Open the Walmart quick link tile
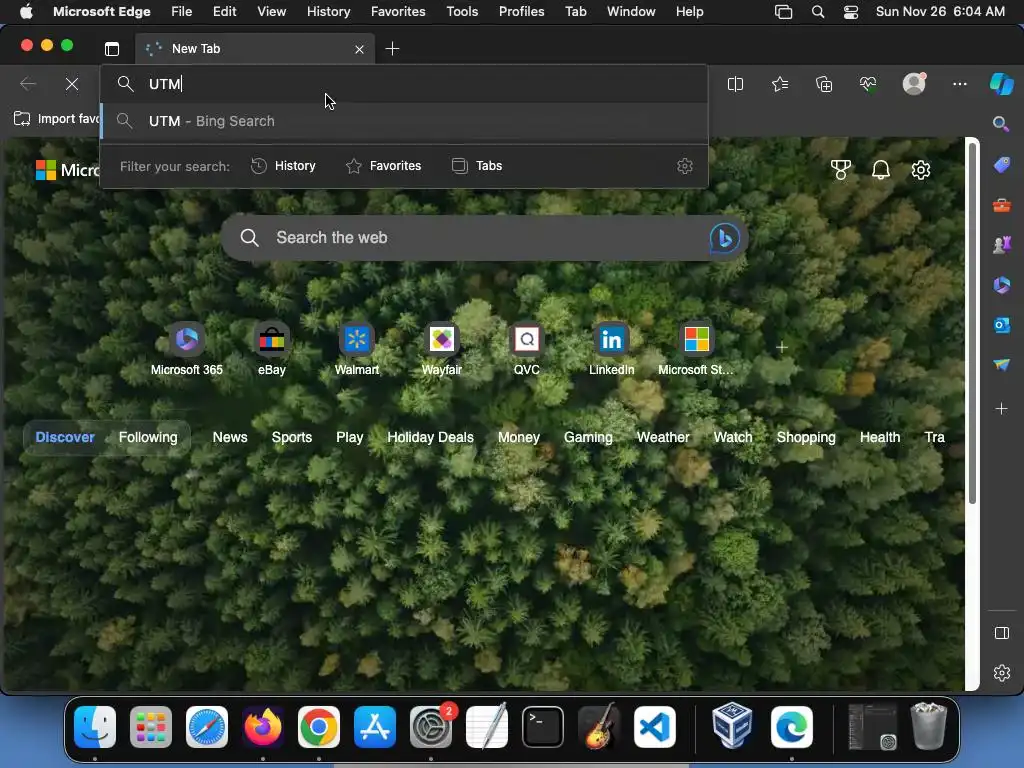The height and width of the screenshot is (768, 1024). coord(357,349)
